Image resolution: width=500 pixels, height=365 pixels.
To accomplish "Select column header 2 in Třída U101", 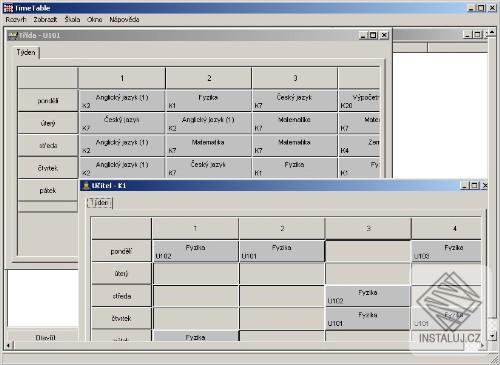I will (209, 78).
